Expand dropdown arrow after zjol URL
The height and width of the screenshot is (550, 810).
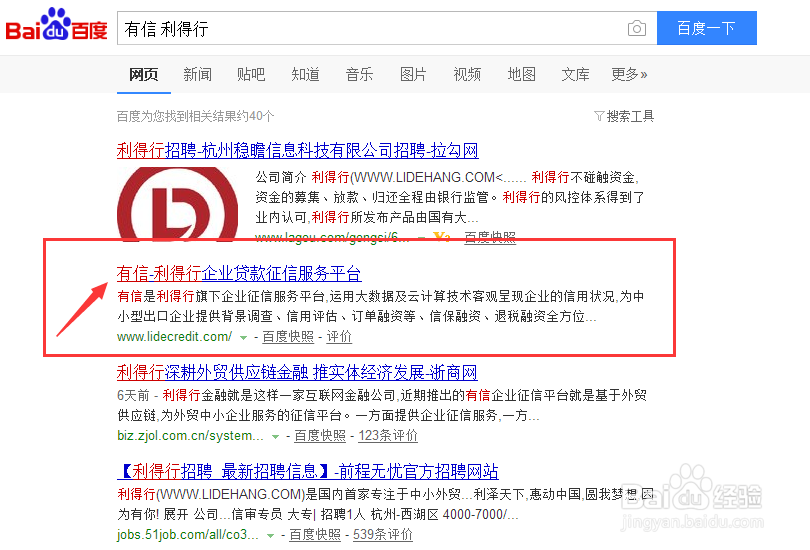[275, 437]
